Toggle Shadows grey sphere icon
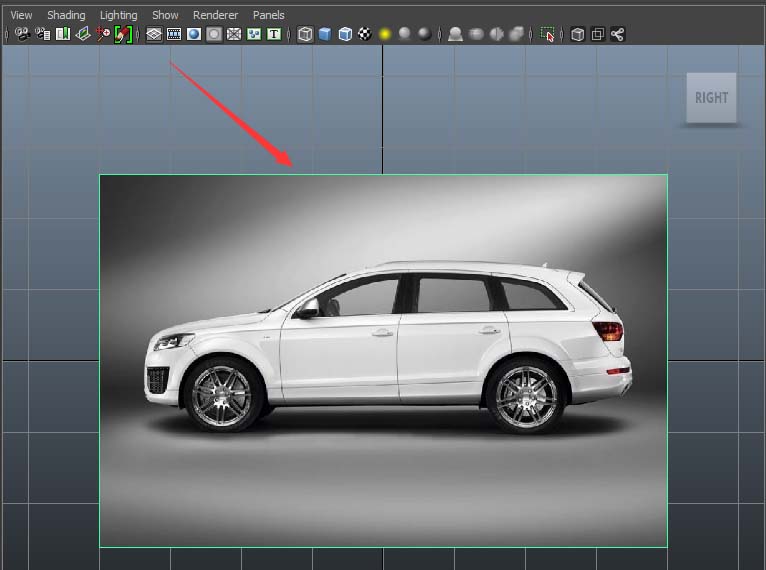Viewport: 766px width, 570px height. (404, 34)
